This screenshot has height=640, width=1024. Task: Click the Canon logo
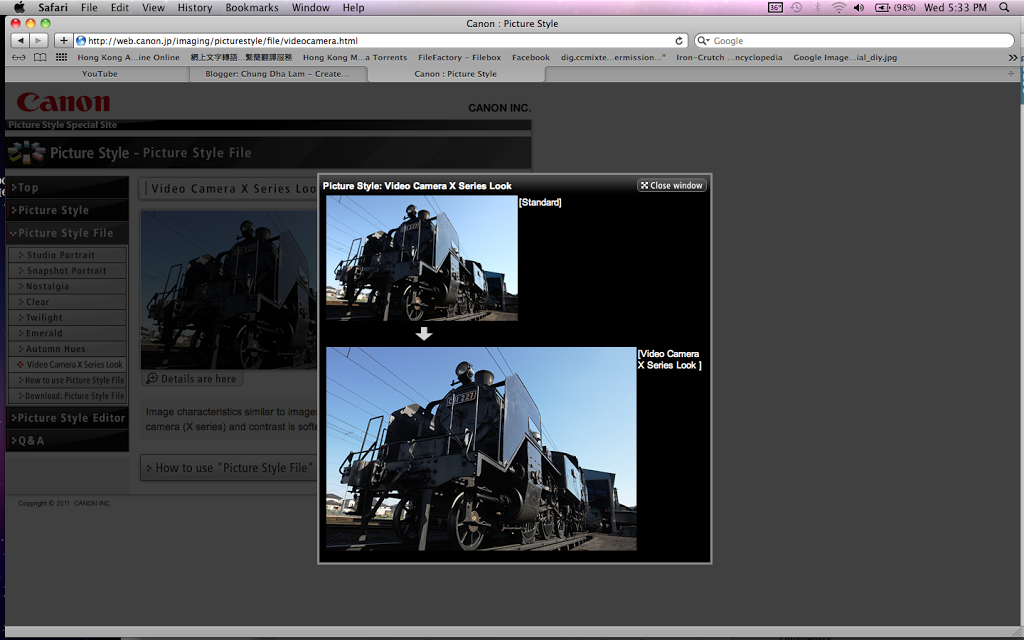click(x=63, y=103)
